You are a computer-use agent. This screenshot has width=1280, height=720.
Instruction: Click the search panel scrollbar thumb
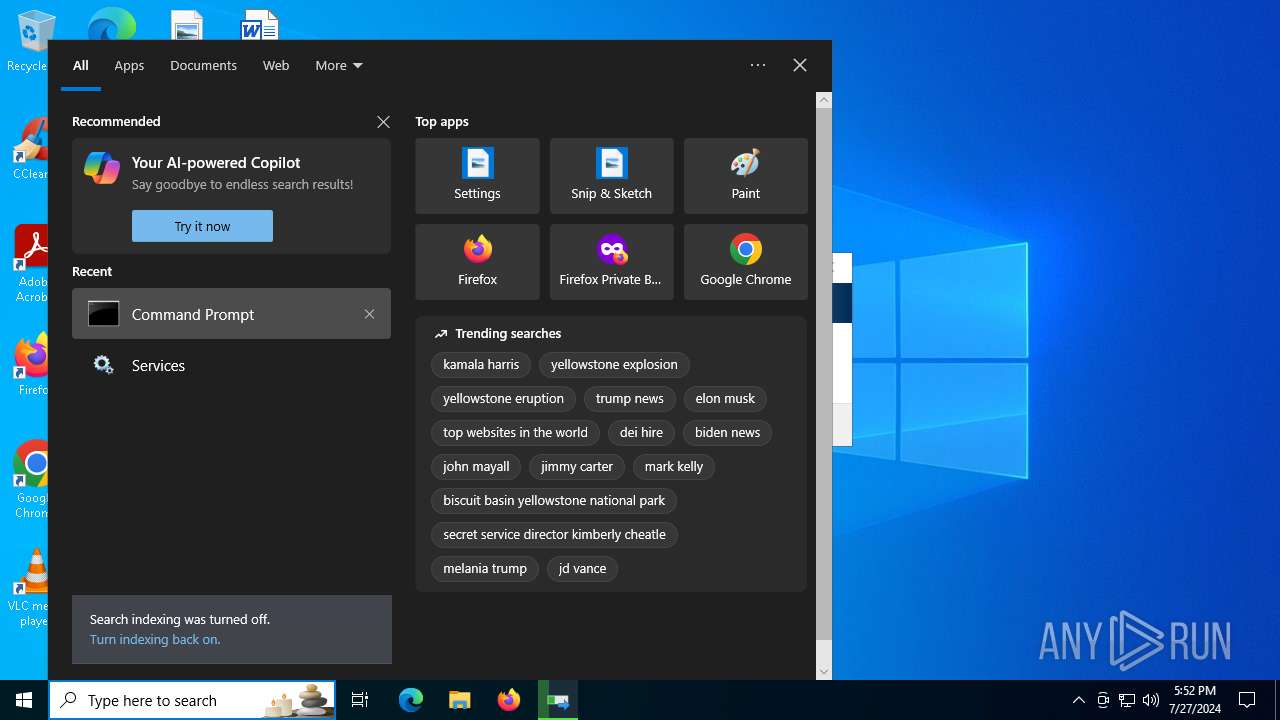point(824,374)
